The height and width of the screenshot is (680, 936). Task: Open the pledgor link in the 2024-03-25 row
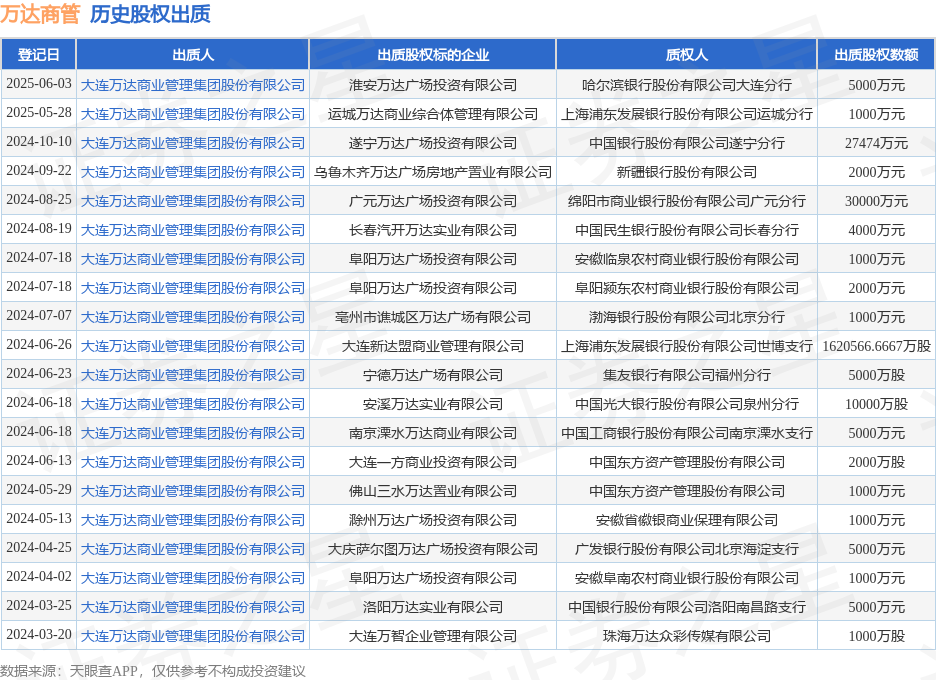point(193,607)
